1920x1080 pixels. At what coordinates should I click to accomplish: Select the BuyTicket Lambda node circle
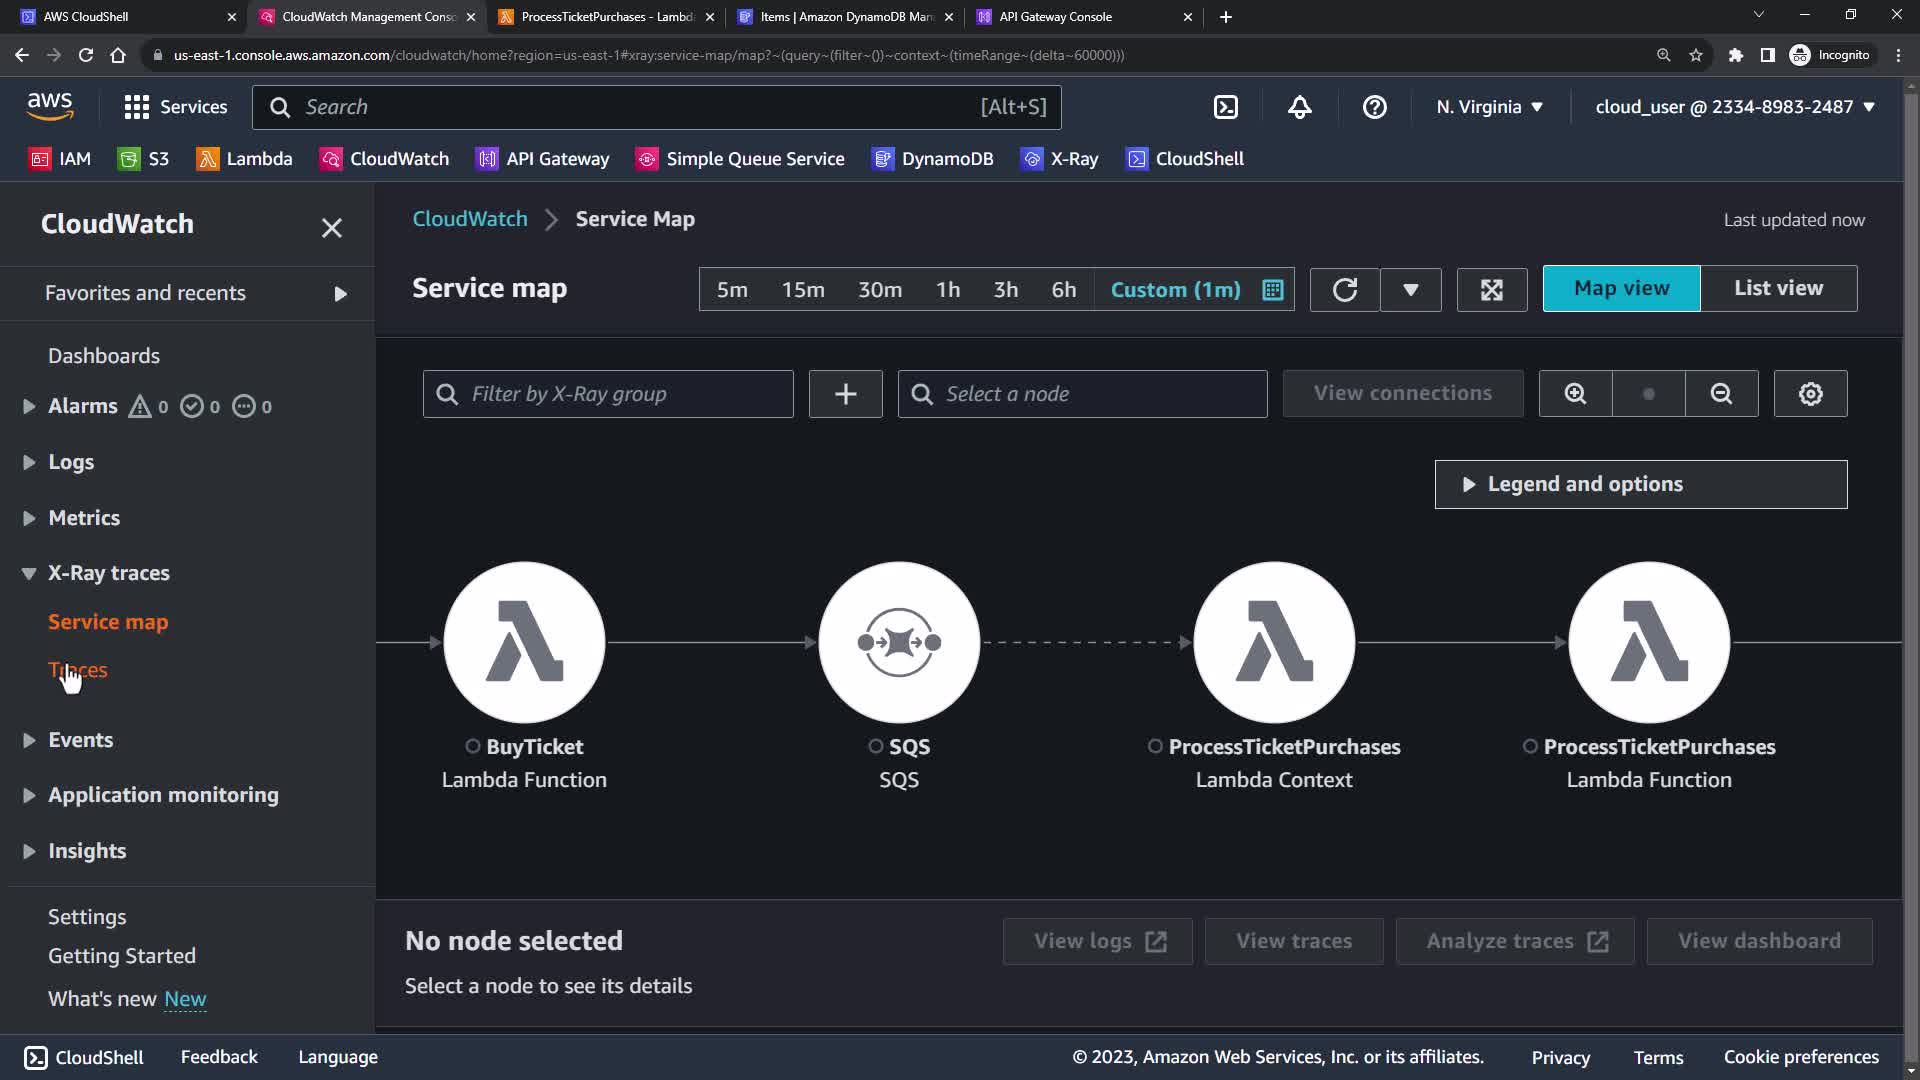point(524,642)
